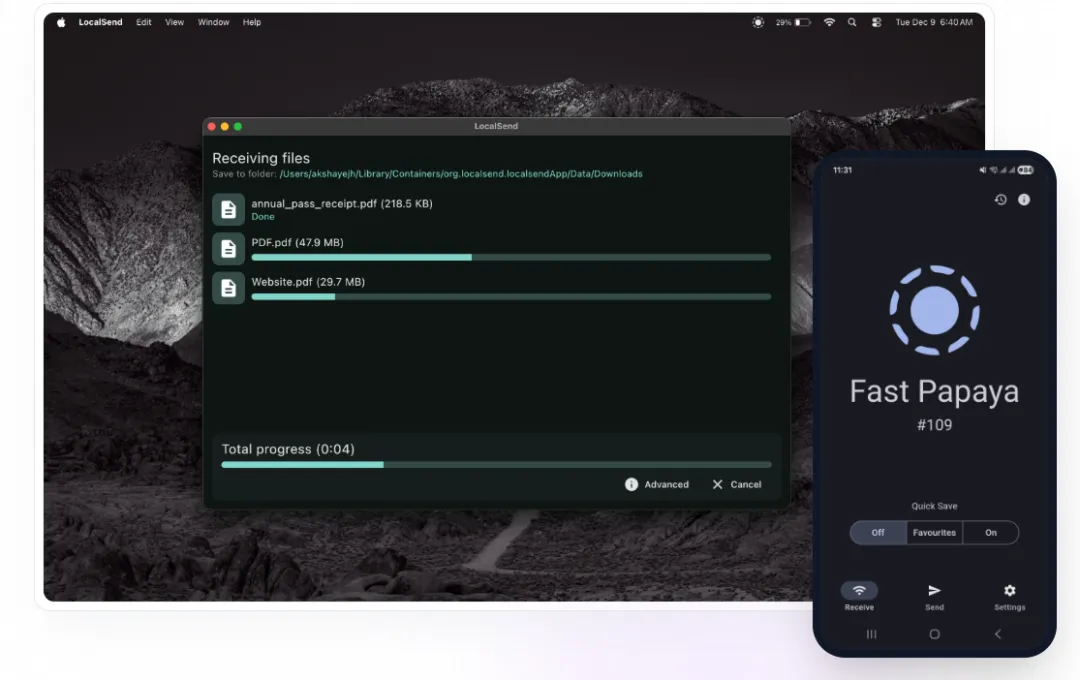Click the Total progress (0:04) label

click(288, 449)
